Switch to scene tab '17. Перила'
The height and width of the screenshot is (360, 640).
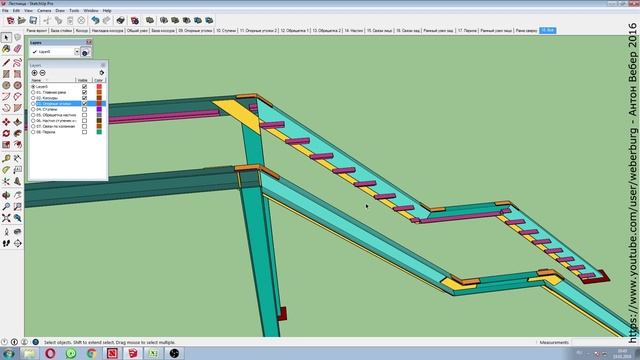(467, 31)
